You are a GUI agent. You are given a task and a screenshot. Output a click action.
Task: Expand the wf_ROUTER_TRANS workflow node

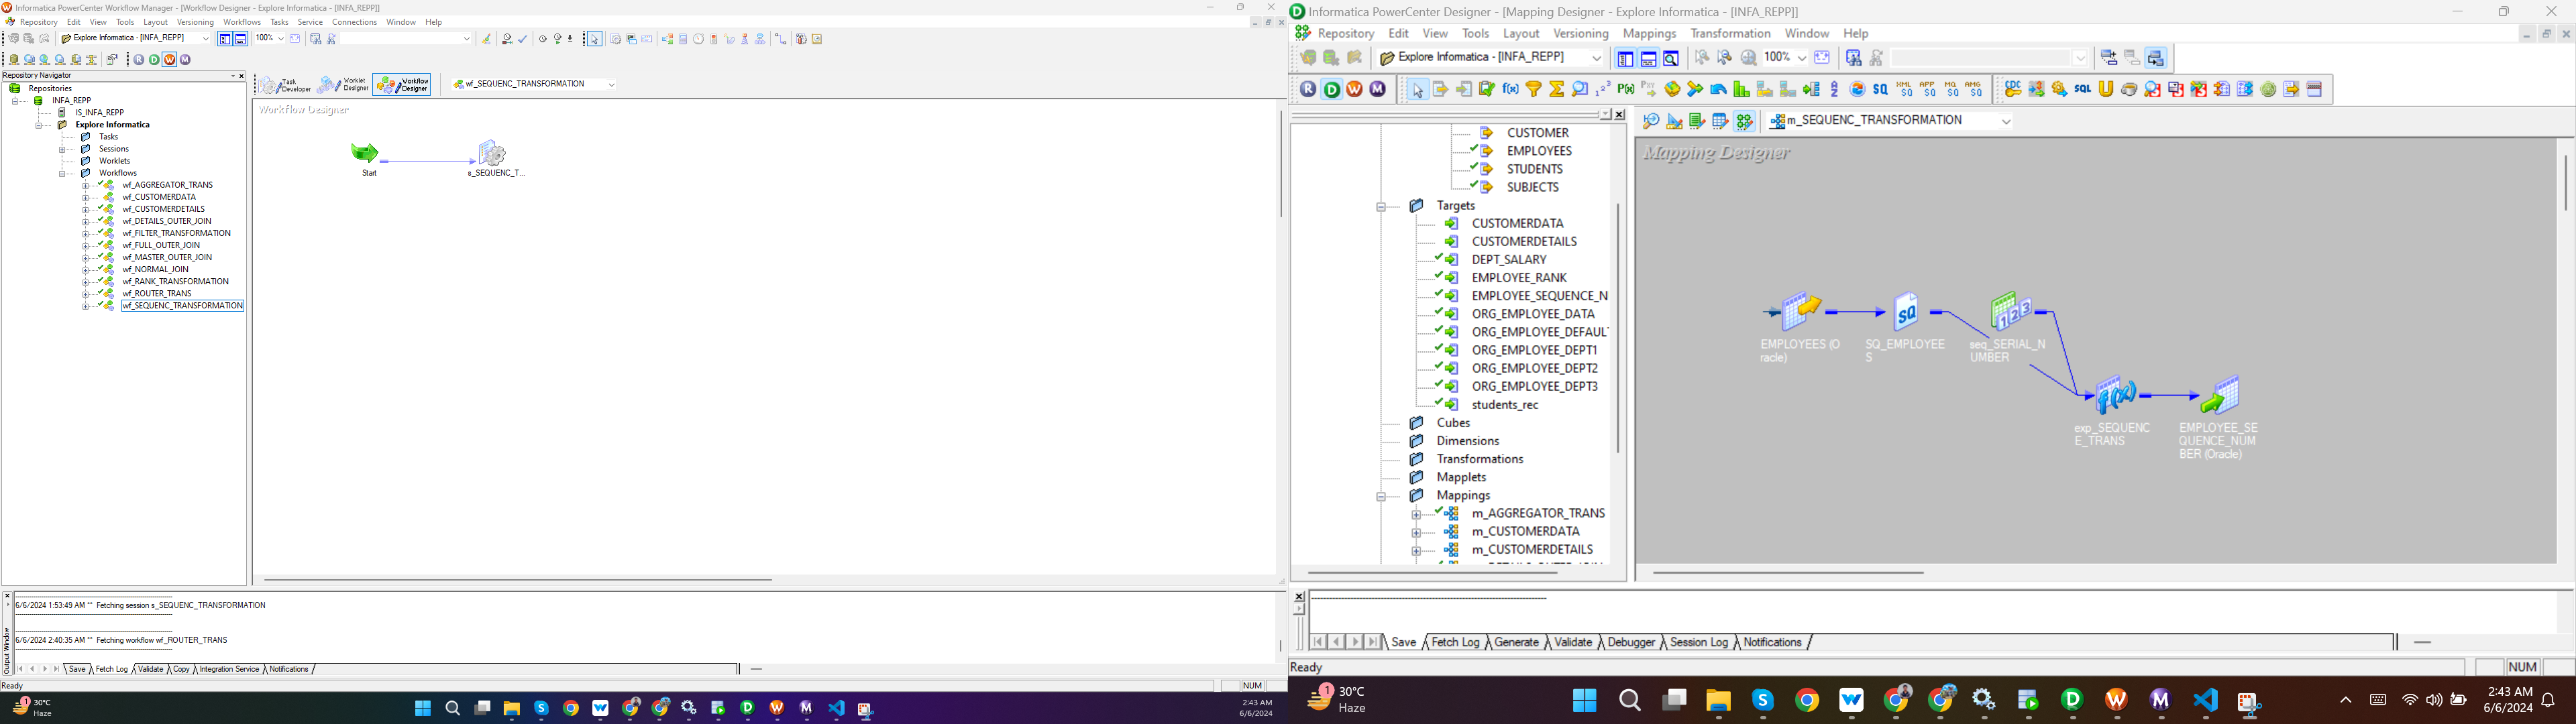(85, 294)
